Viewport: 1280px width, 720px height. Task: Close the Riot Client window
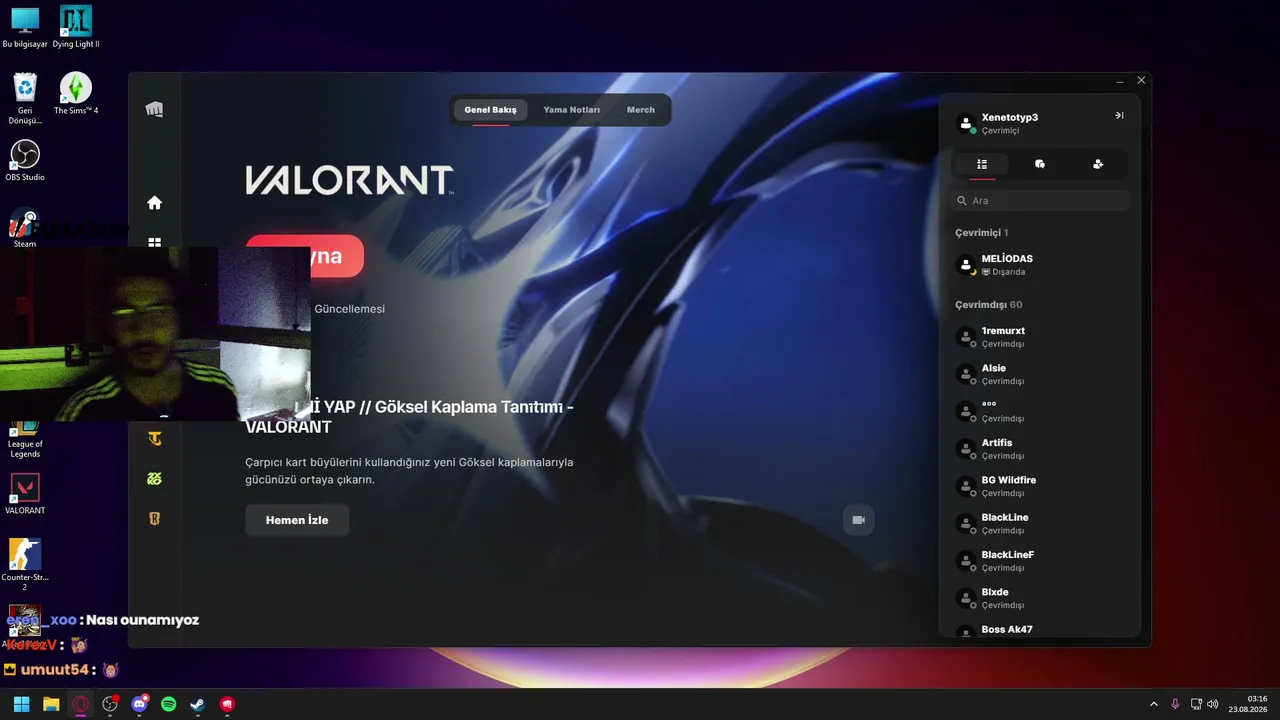point(1141,80)
